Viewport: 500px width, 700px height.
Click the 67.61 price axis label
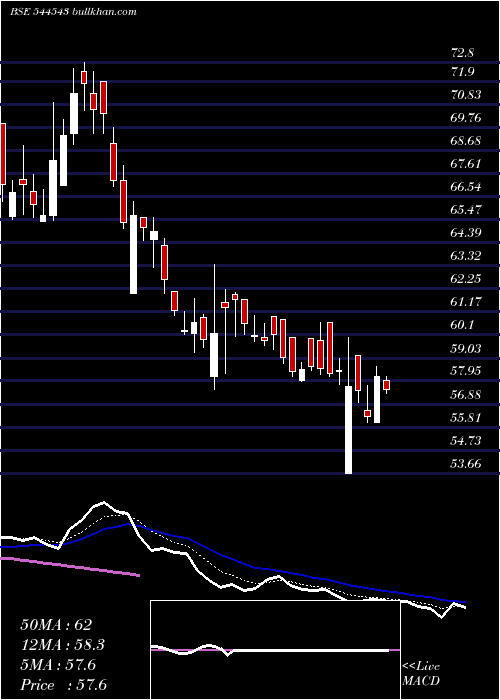[x=466, y=164]
